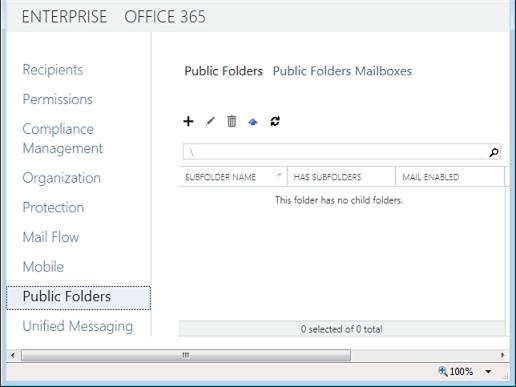Screen dimensions: 516x387
Task: Select the Public Folders tab heading
Action: tap(224, 71)
